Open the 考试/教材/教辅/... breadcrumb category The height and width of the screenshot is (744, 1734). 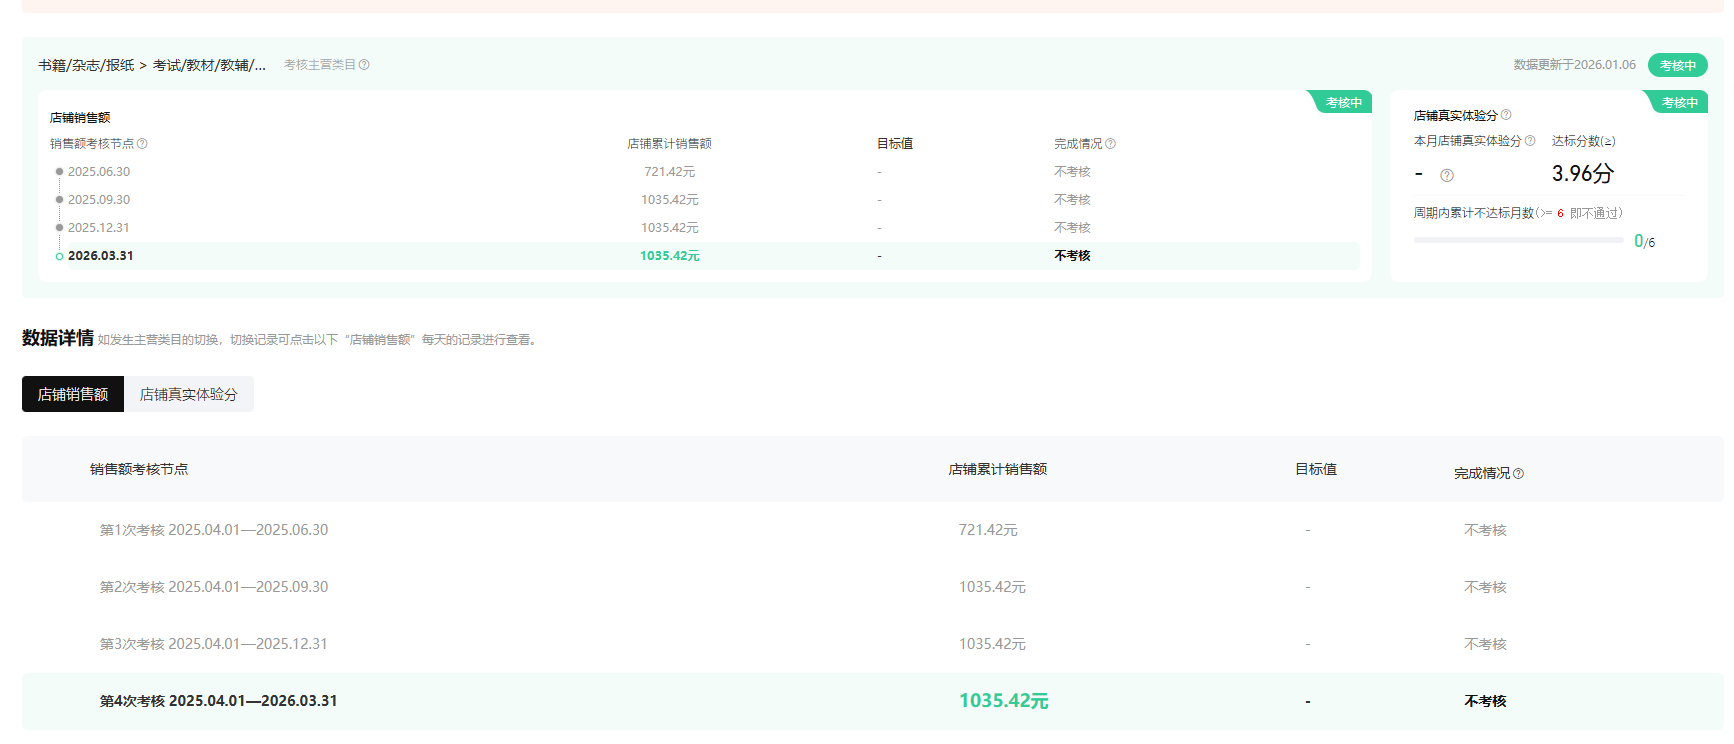coord(210,65)
